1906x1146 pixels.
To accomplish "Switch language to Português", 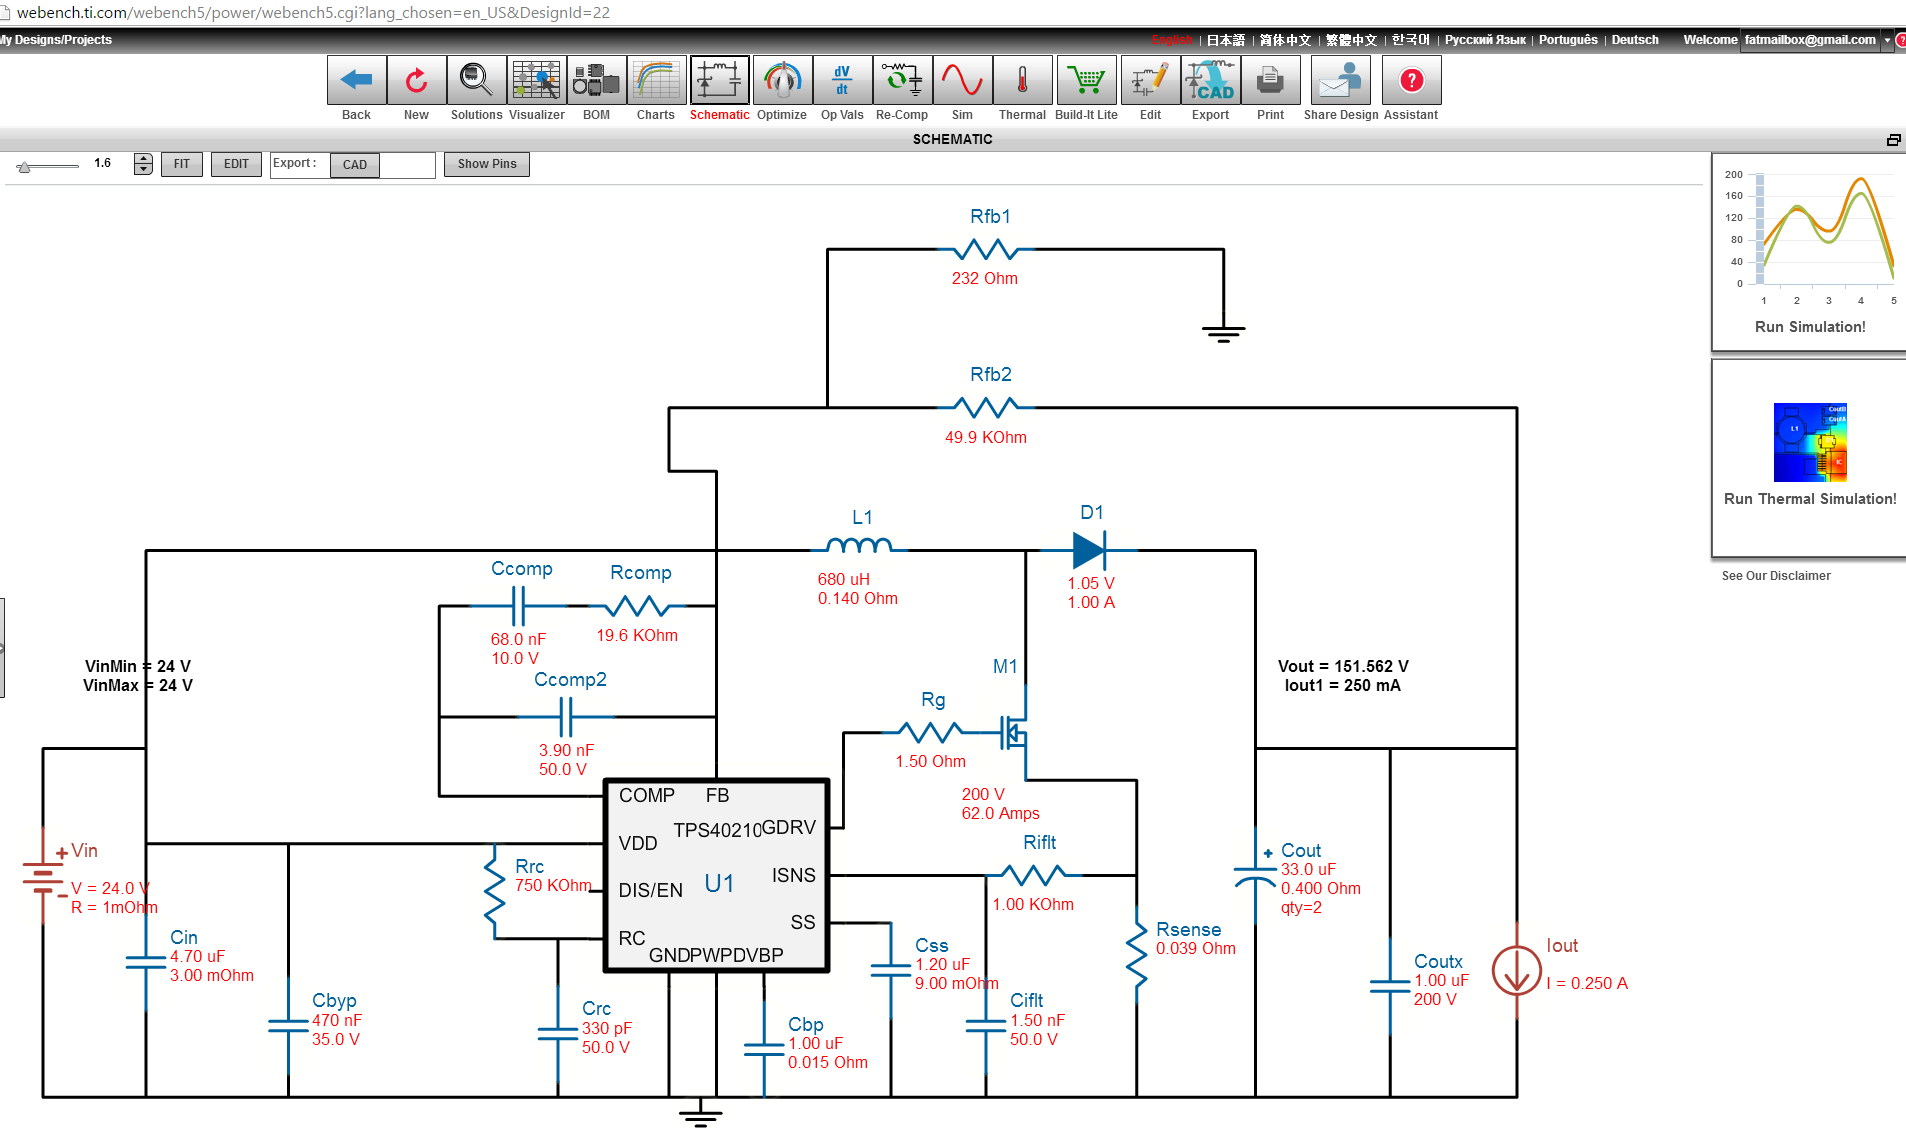I will click(x=1568, y=40).
